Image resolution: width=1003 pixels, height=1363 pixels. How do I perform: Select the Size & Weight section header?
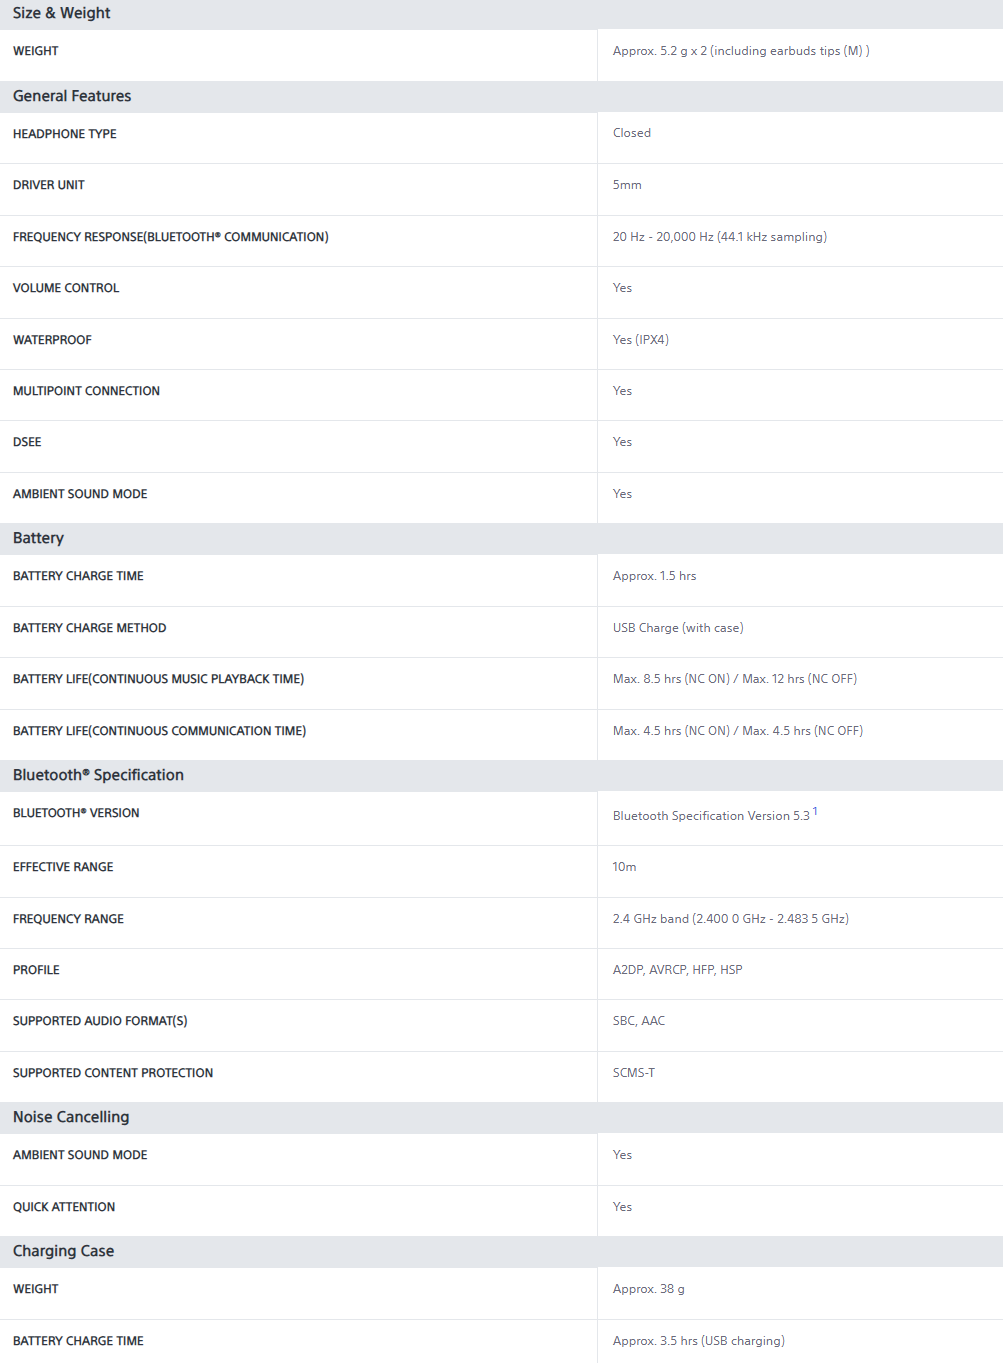62,13
